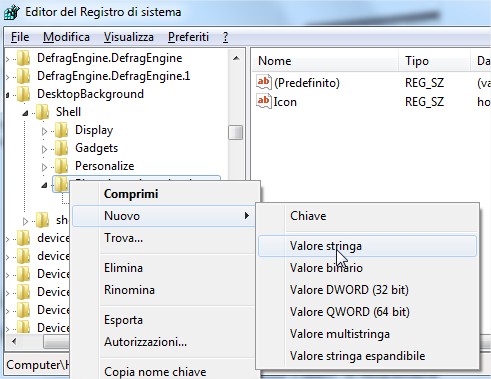
Task: Click the Personalize folder icon
Action: 62,166
